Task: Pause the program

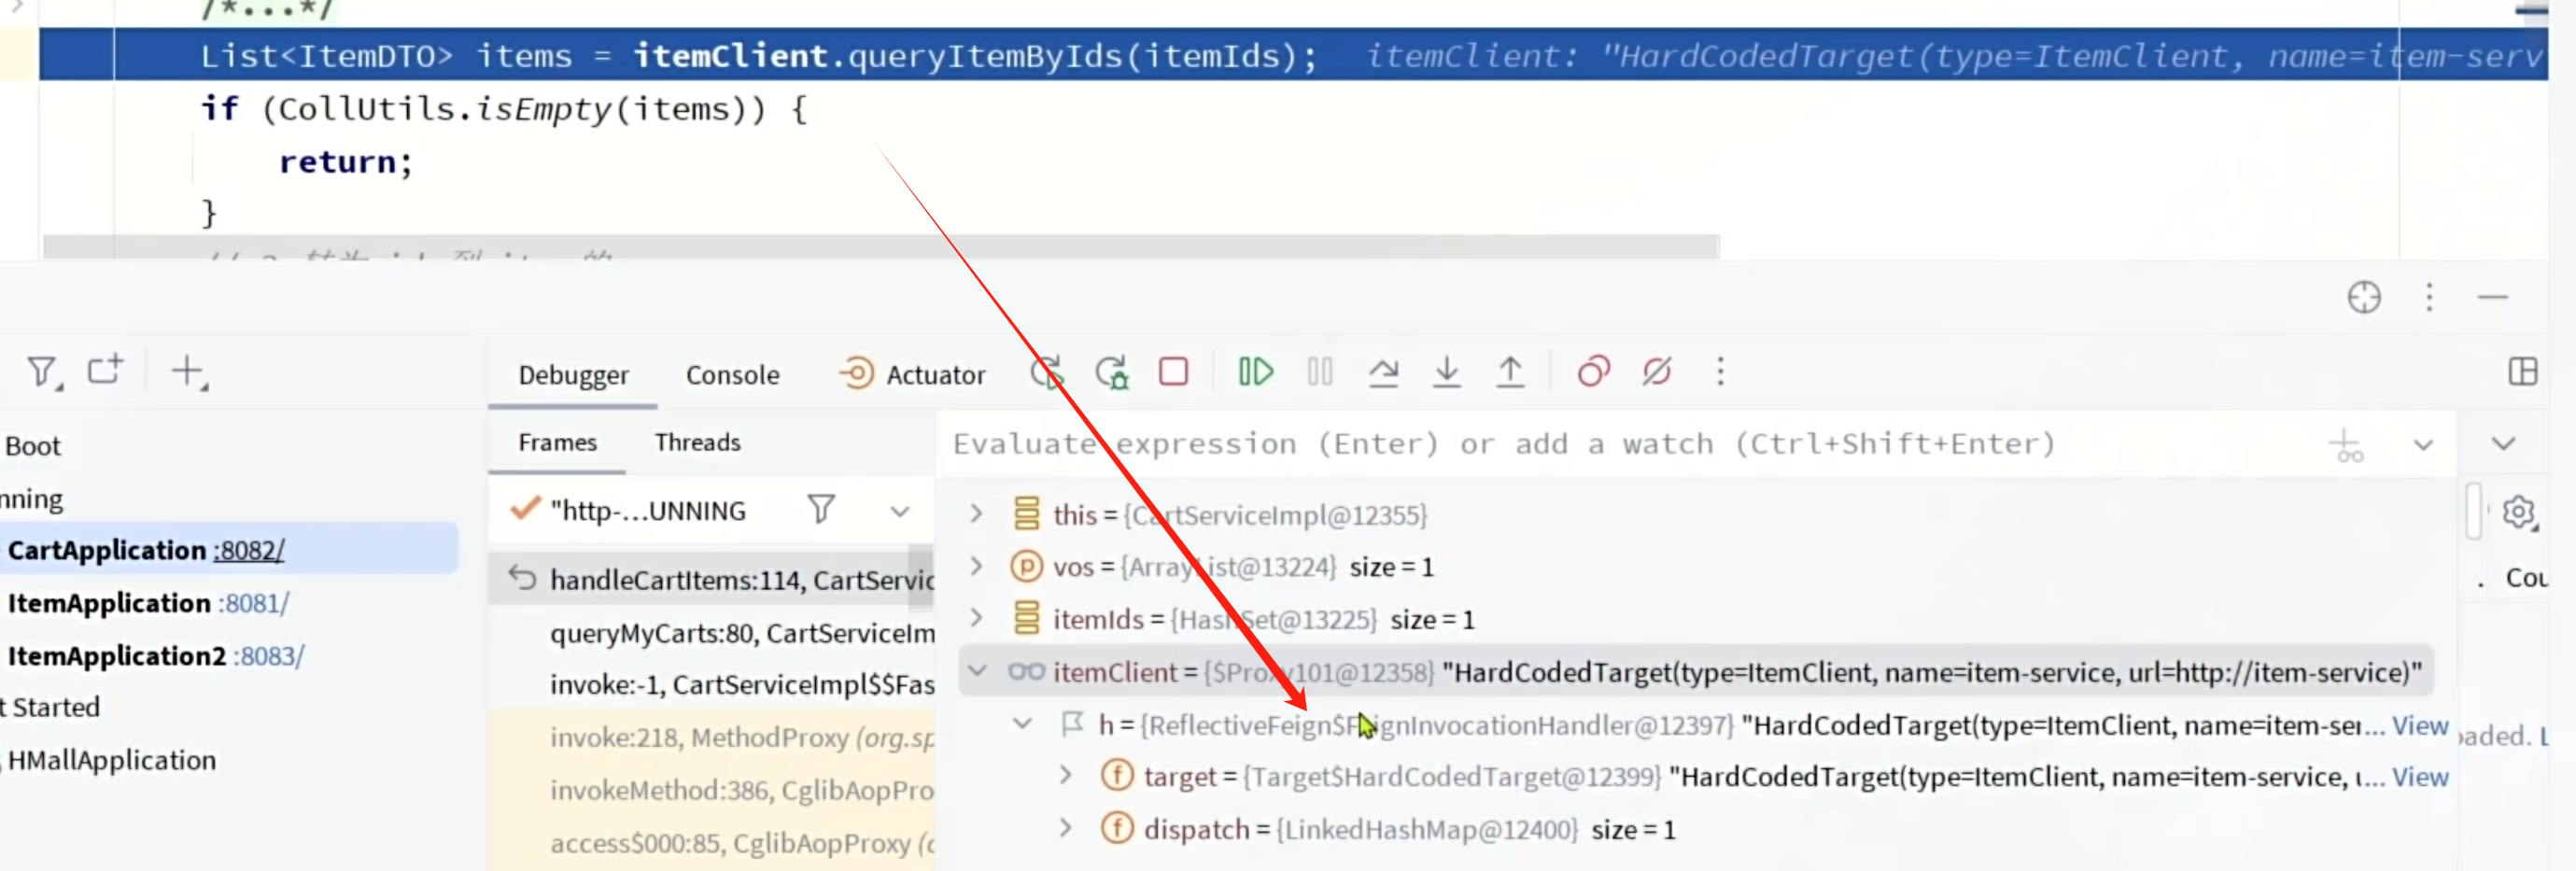Action: pyautogui.click(x=1319, y=372)
